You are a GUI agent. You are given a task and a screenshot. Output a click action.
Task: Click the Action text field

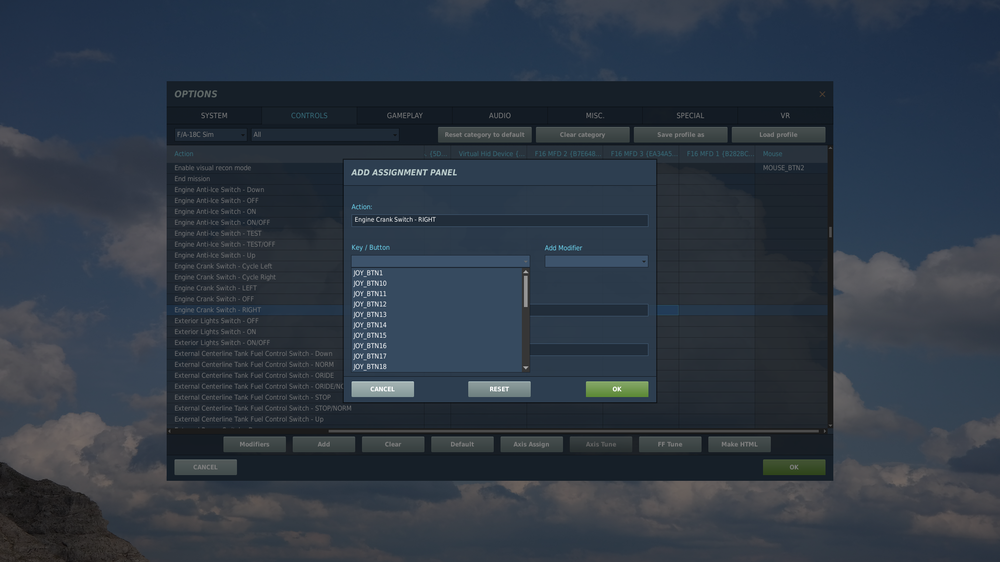click(499, 220)
